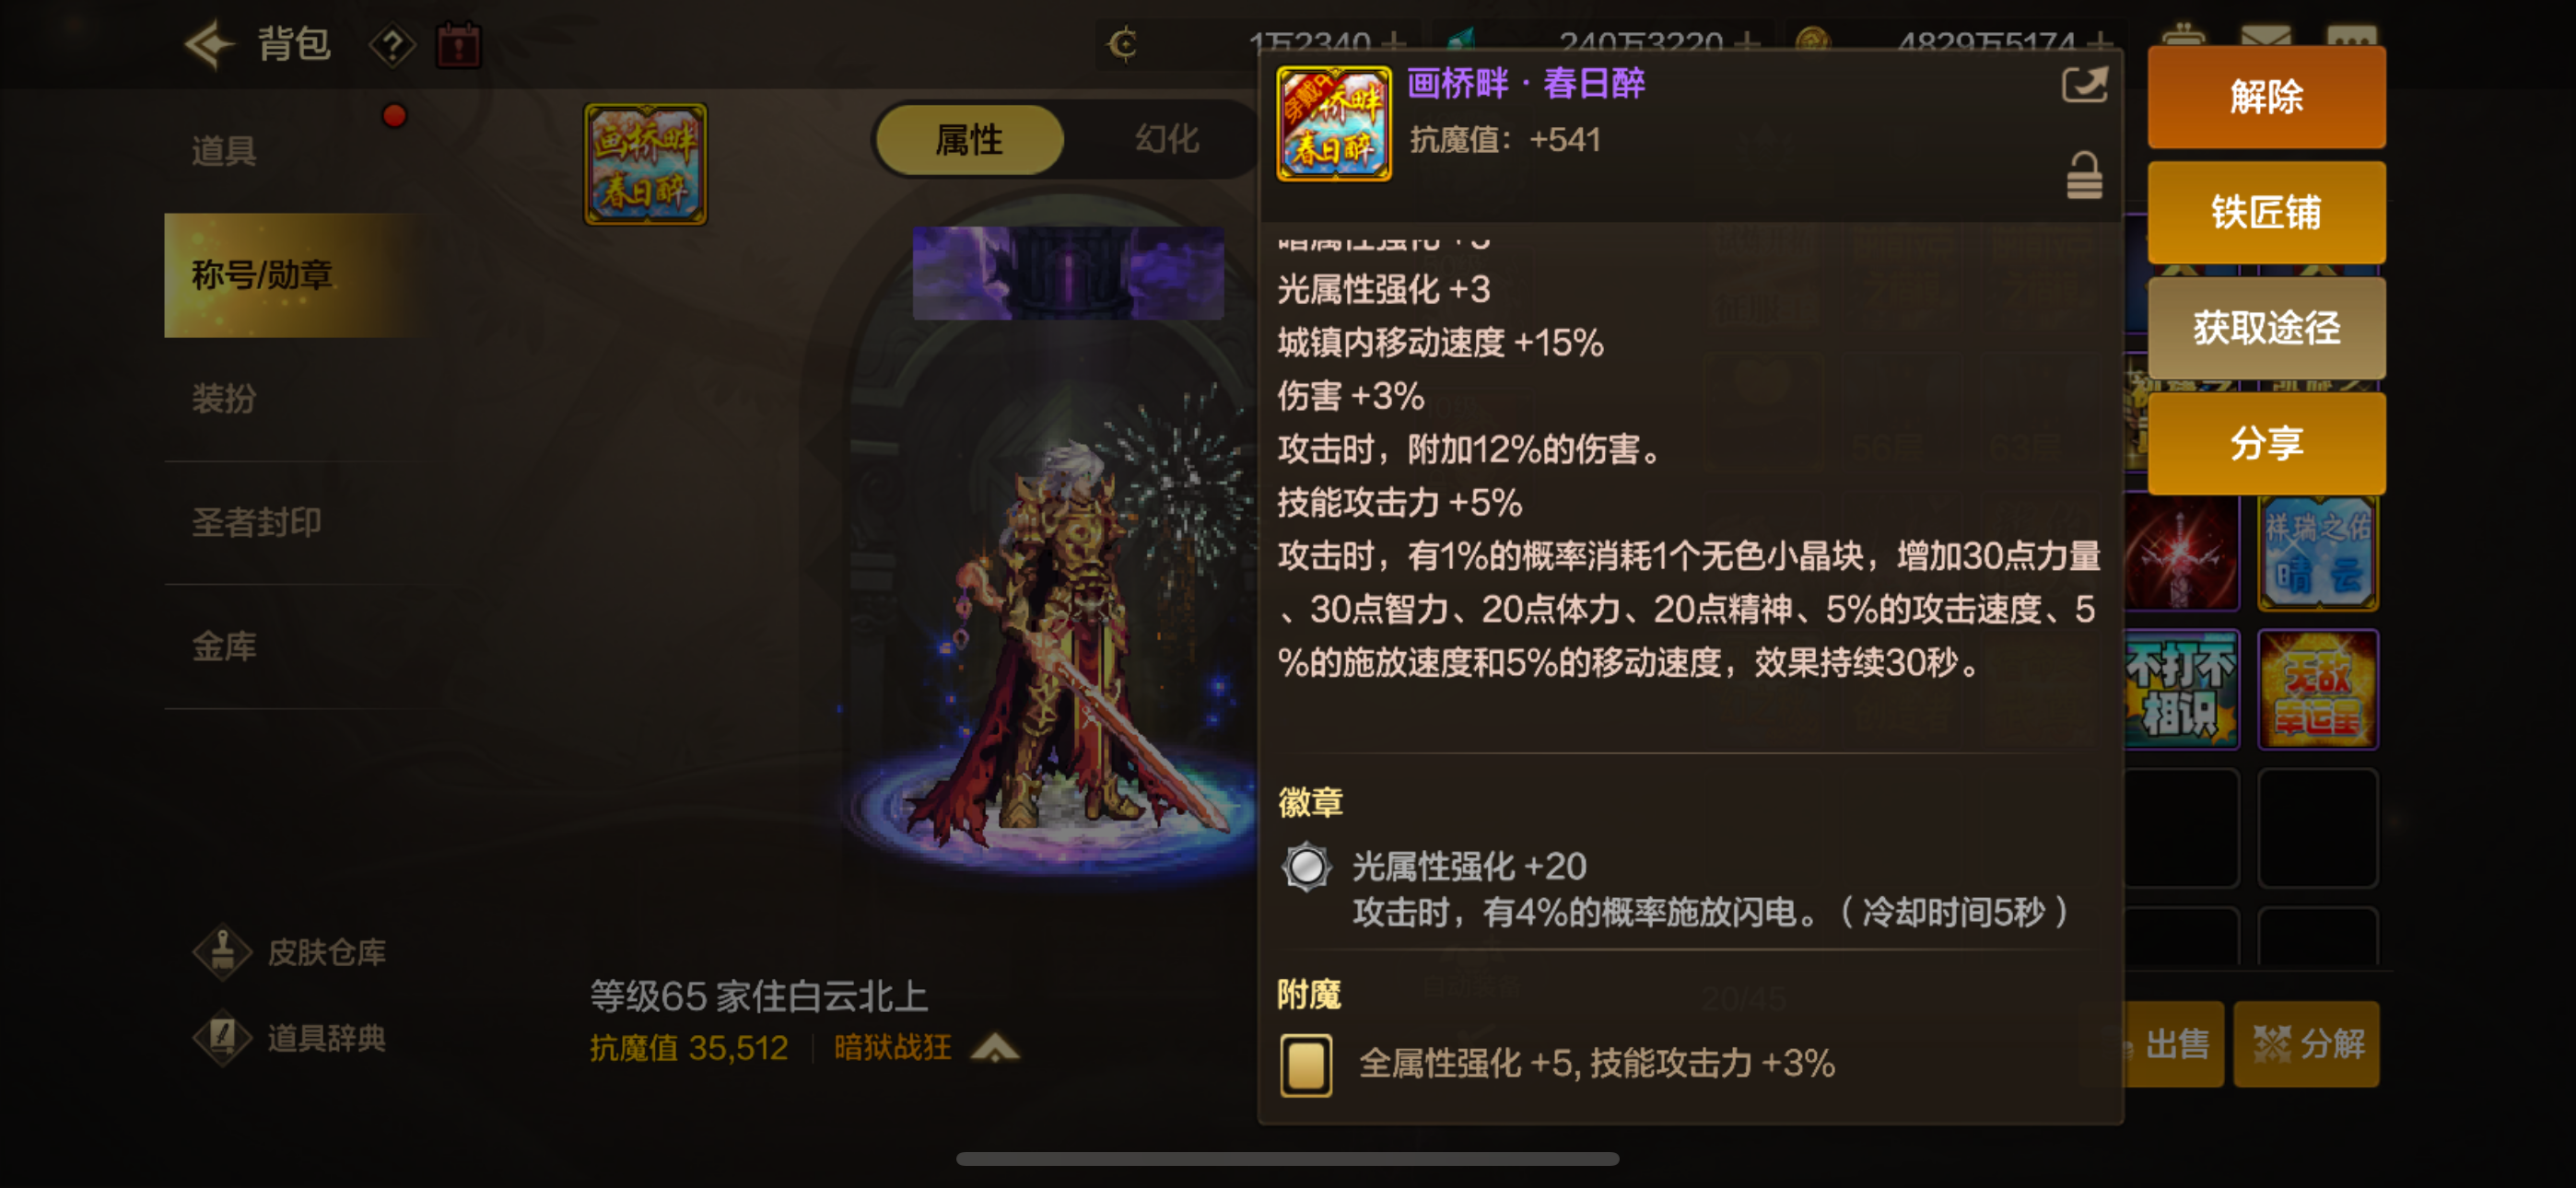Open the help question mark icon
This screenshot has width=2576, height=1188.
click(392, 45)
